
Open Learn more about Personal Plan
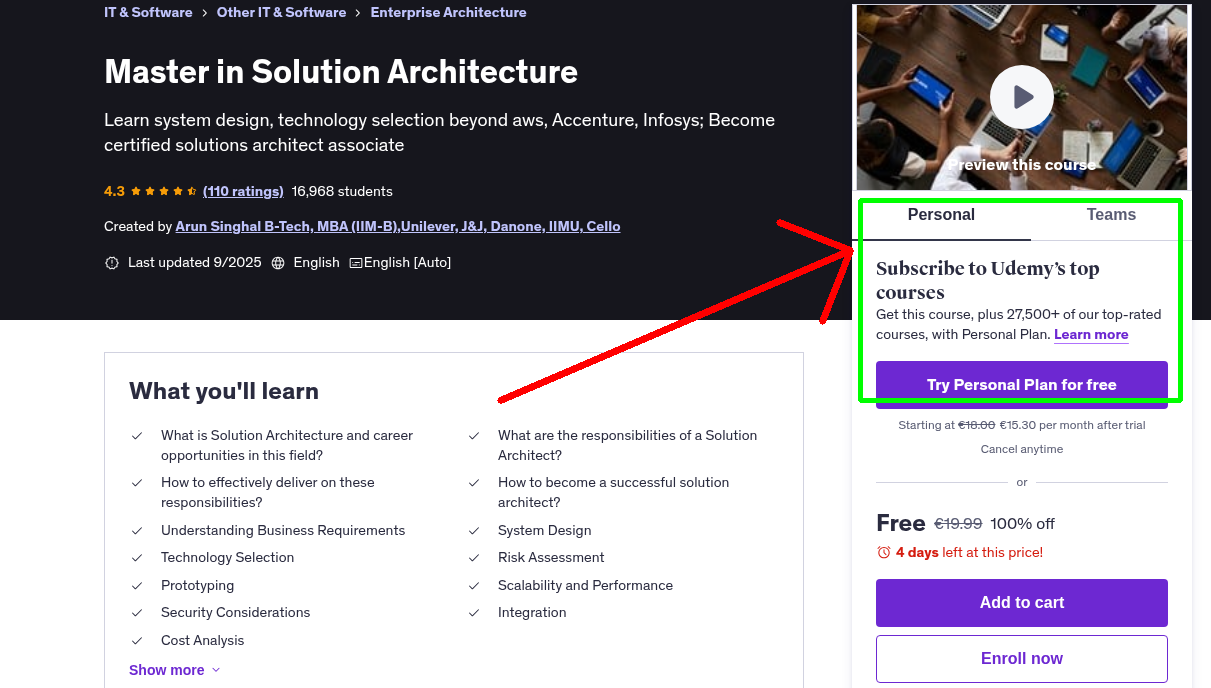(1091, 335)
